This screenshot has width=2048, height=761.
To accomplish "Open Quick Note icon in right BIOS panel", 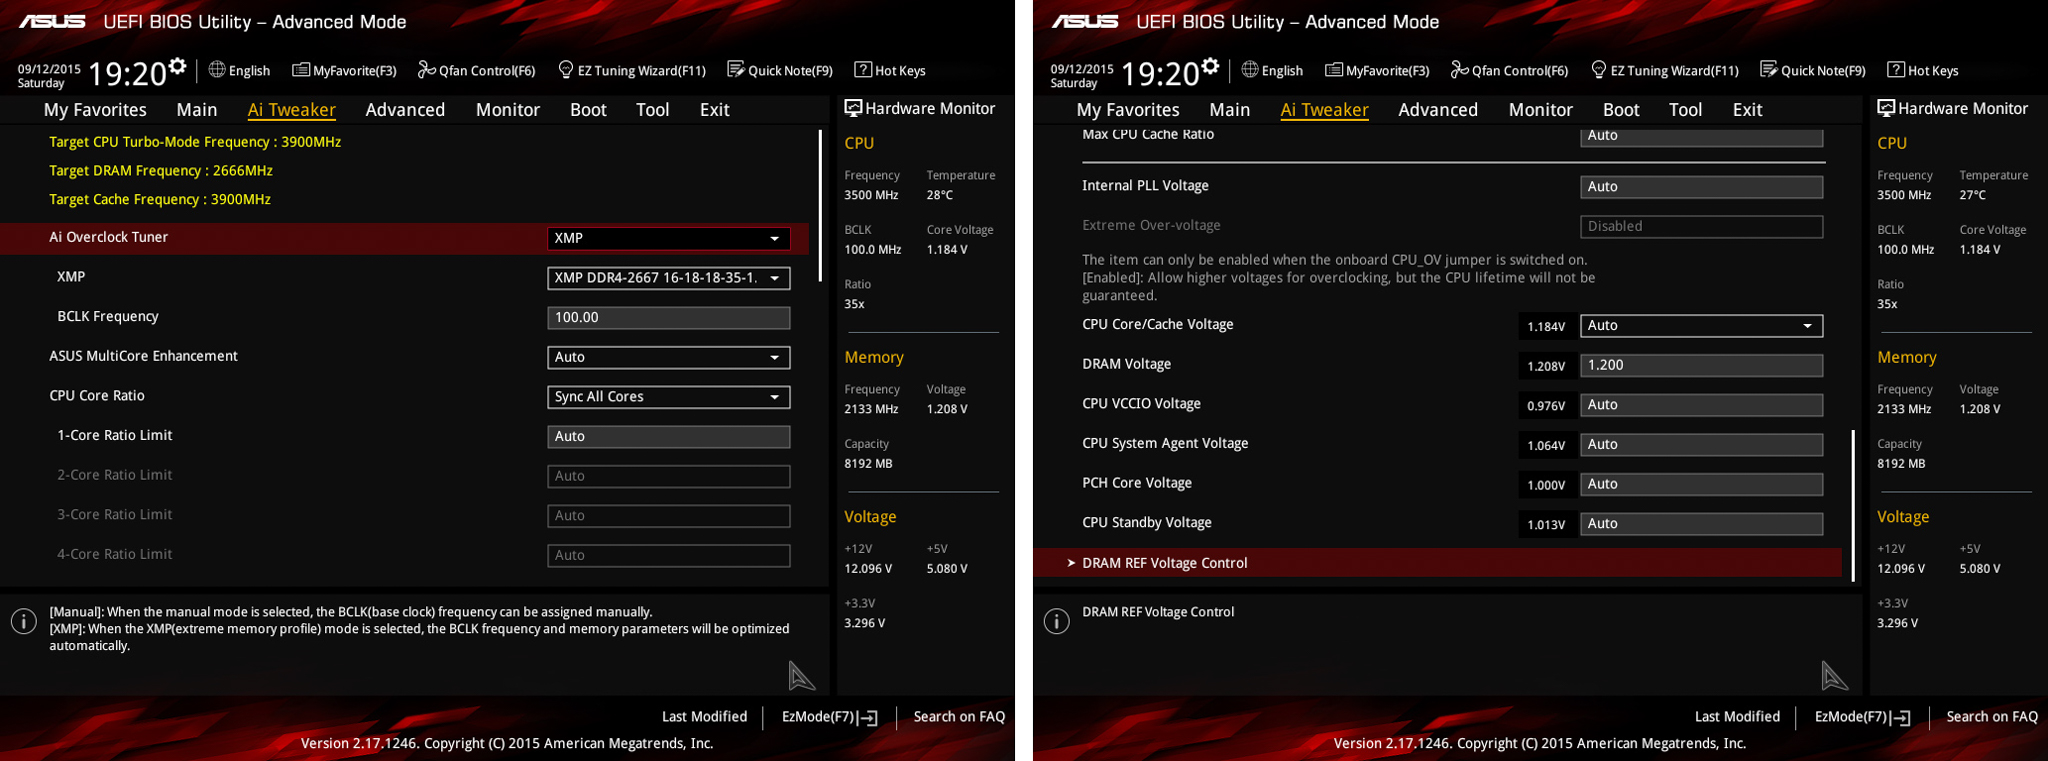I will click(1769, 70).
